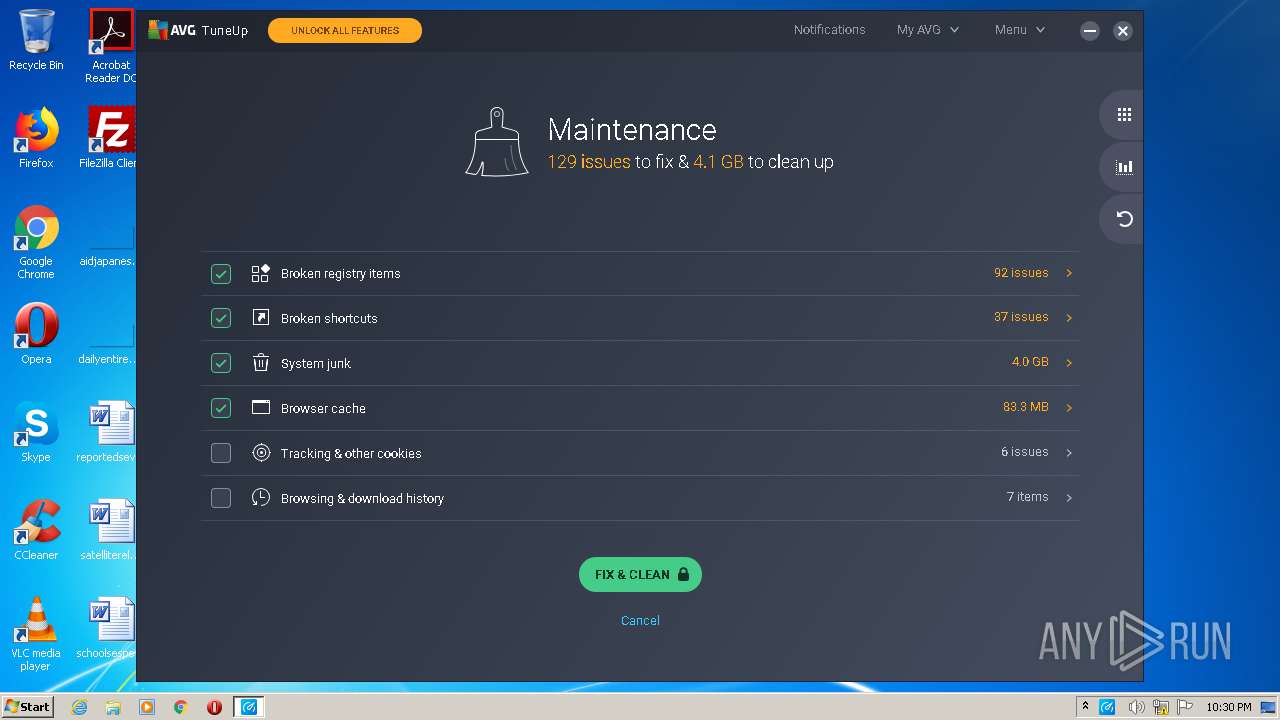The width and height of the screenshot is (1280, 720).
Task: Select the VLC media player desktop icon
Action: (x=36, y=634)
